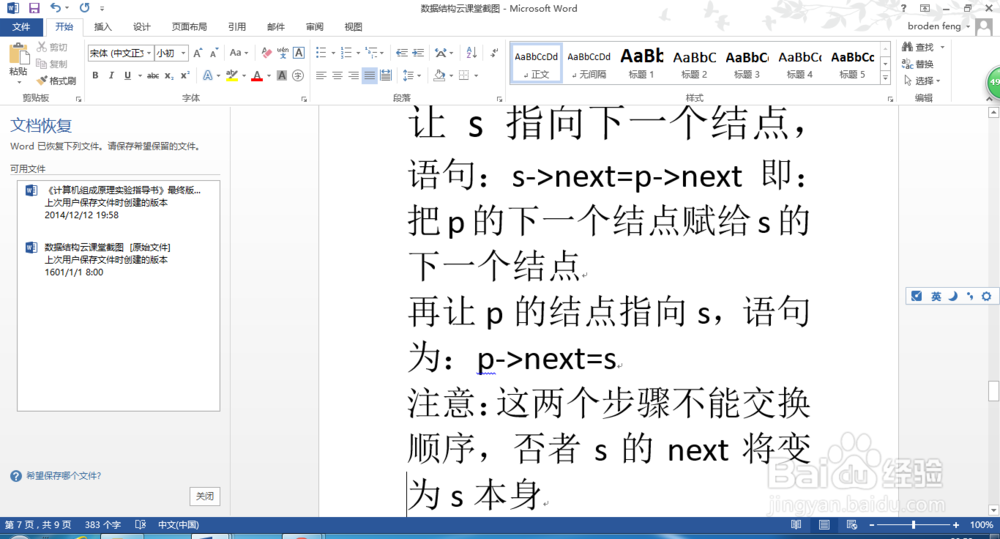1000x539 pixels.
Task: Redo the last action
Action: [x=84, y=8]
